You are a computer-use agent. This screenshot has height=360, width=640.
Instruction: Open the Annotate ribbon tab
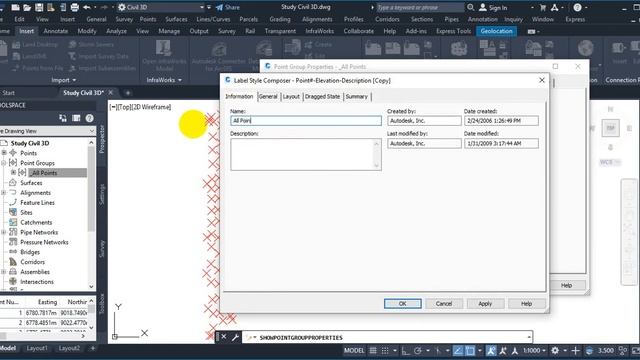pos(56,31)
